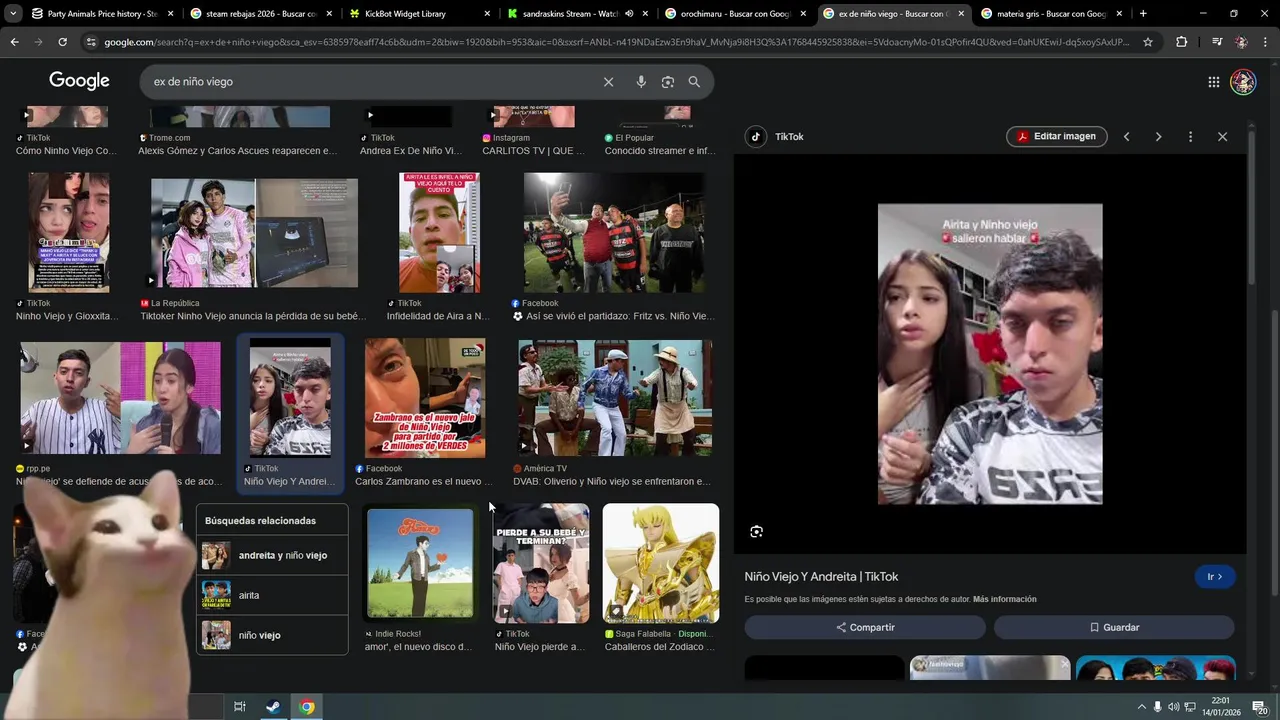This screenshot has width=1280, height=720.
Task: Open Ninho Viejo y Gioxxita TikTok result
Action: click(68, 232)
